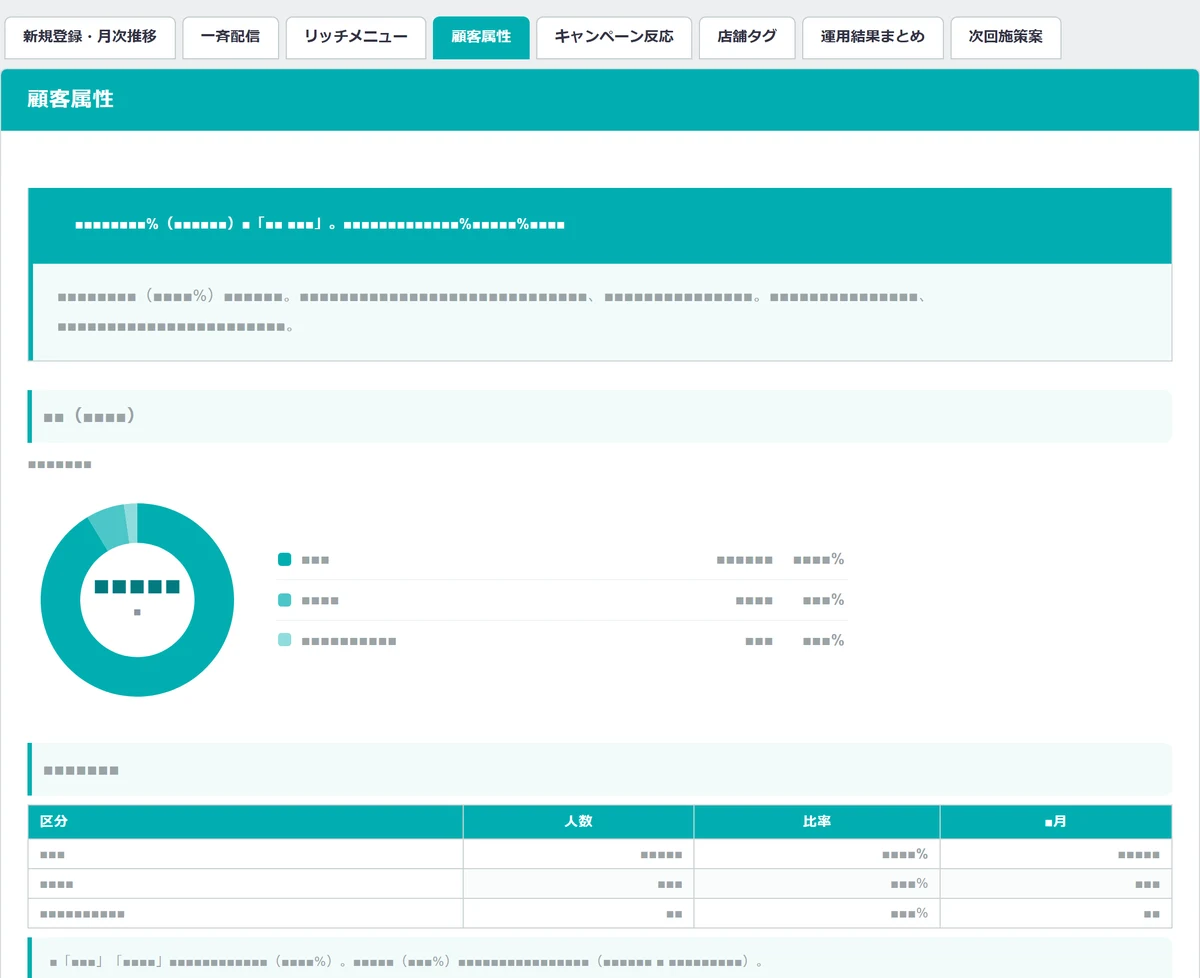Select the リッチメニュー tab
Screen dimensions: 1200x978
click(x=356, y=37)
